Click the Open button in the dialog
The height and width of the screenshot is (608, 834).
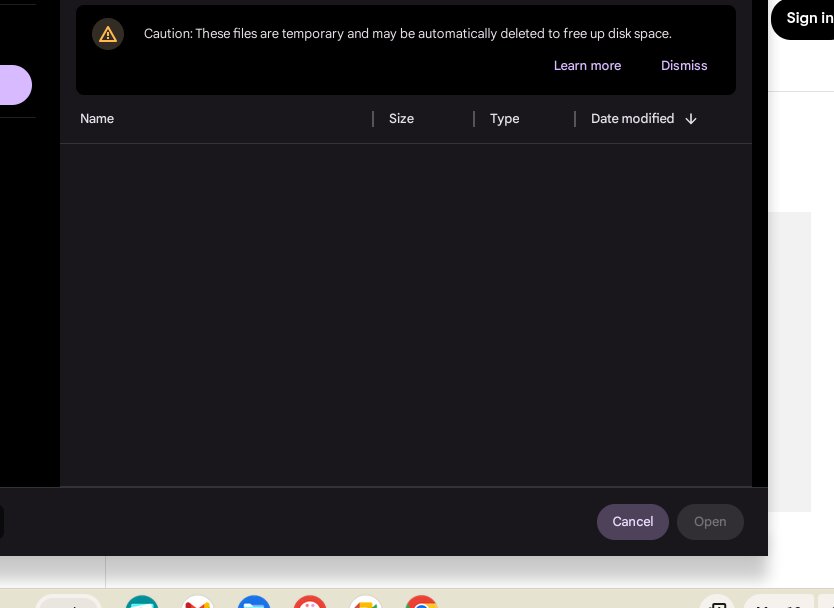pos(710,522)
